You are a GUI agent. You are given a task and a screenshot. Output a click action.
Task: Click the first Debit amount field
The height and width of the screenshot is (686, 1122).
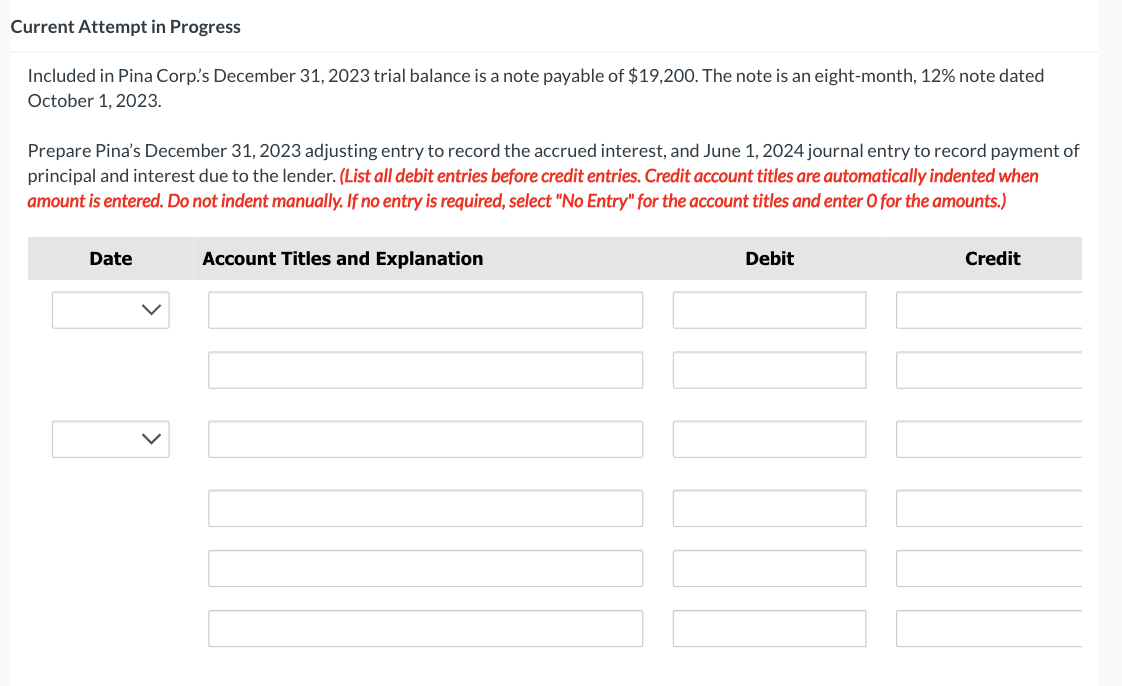point(769,310)
